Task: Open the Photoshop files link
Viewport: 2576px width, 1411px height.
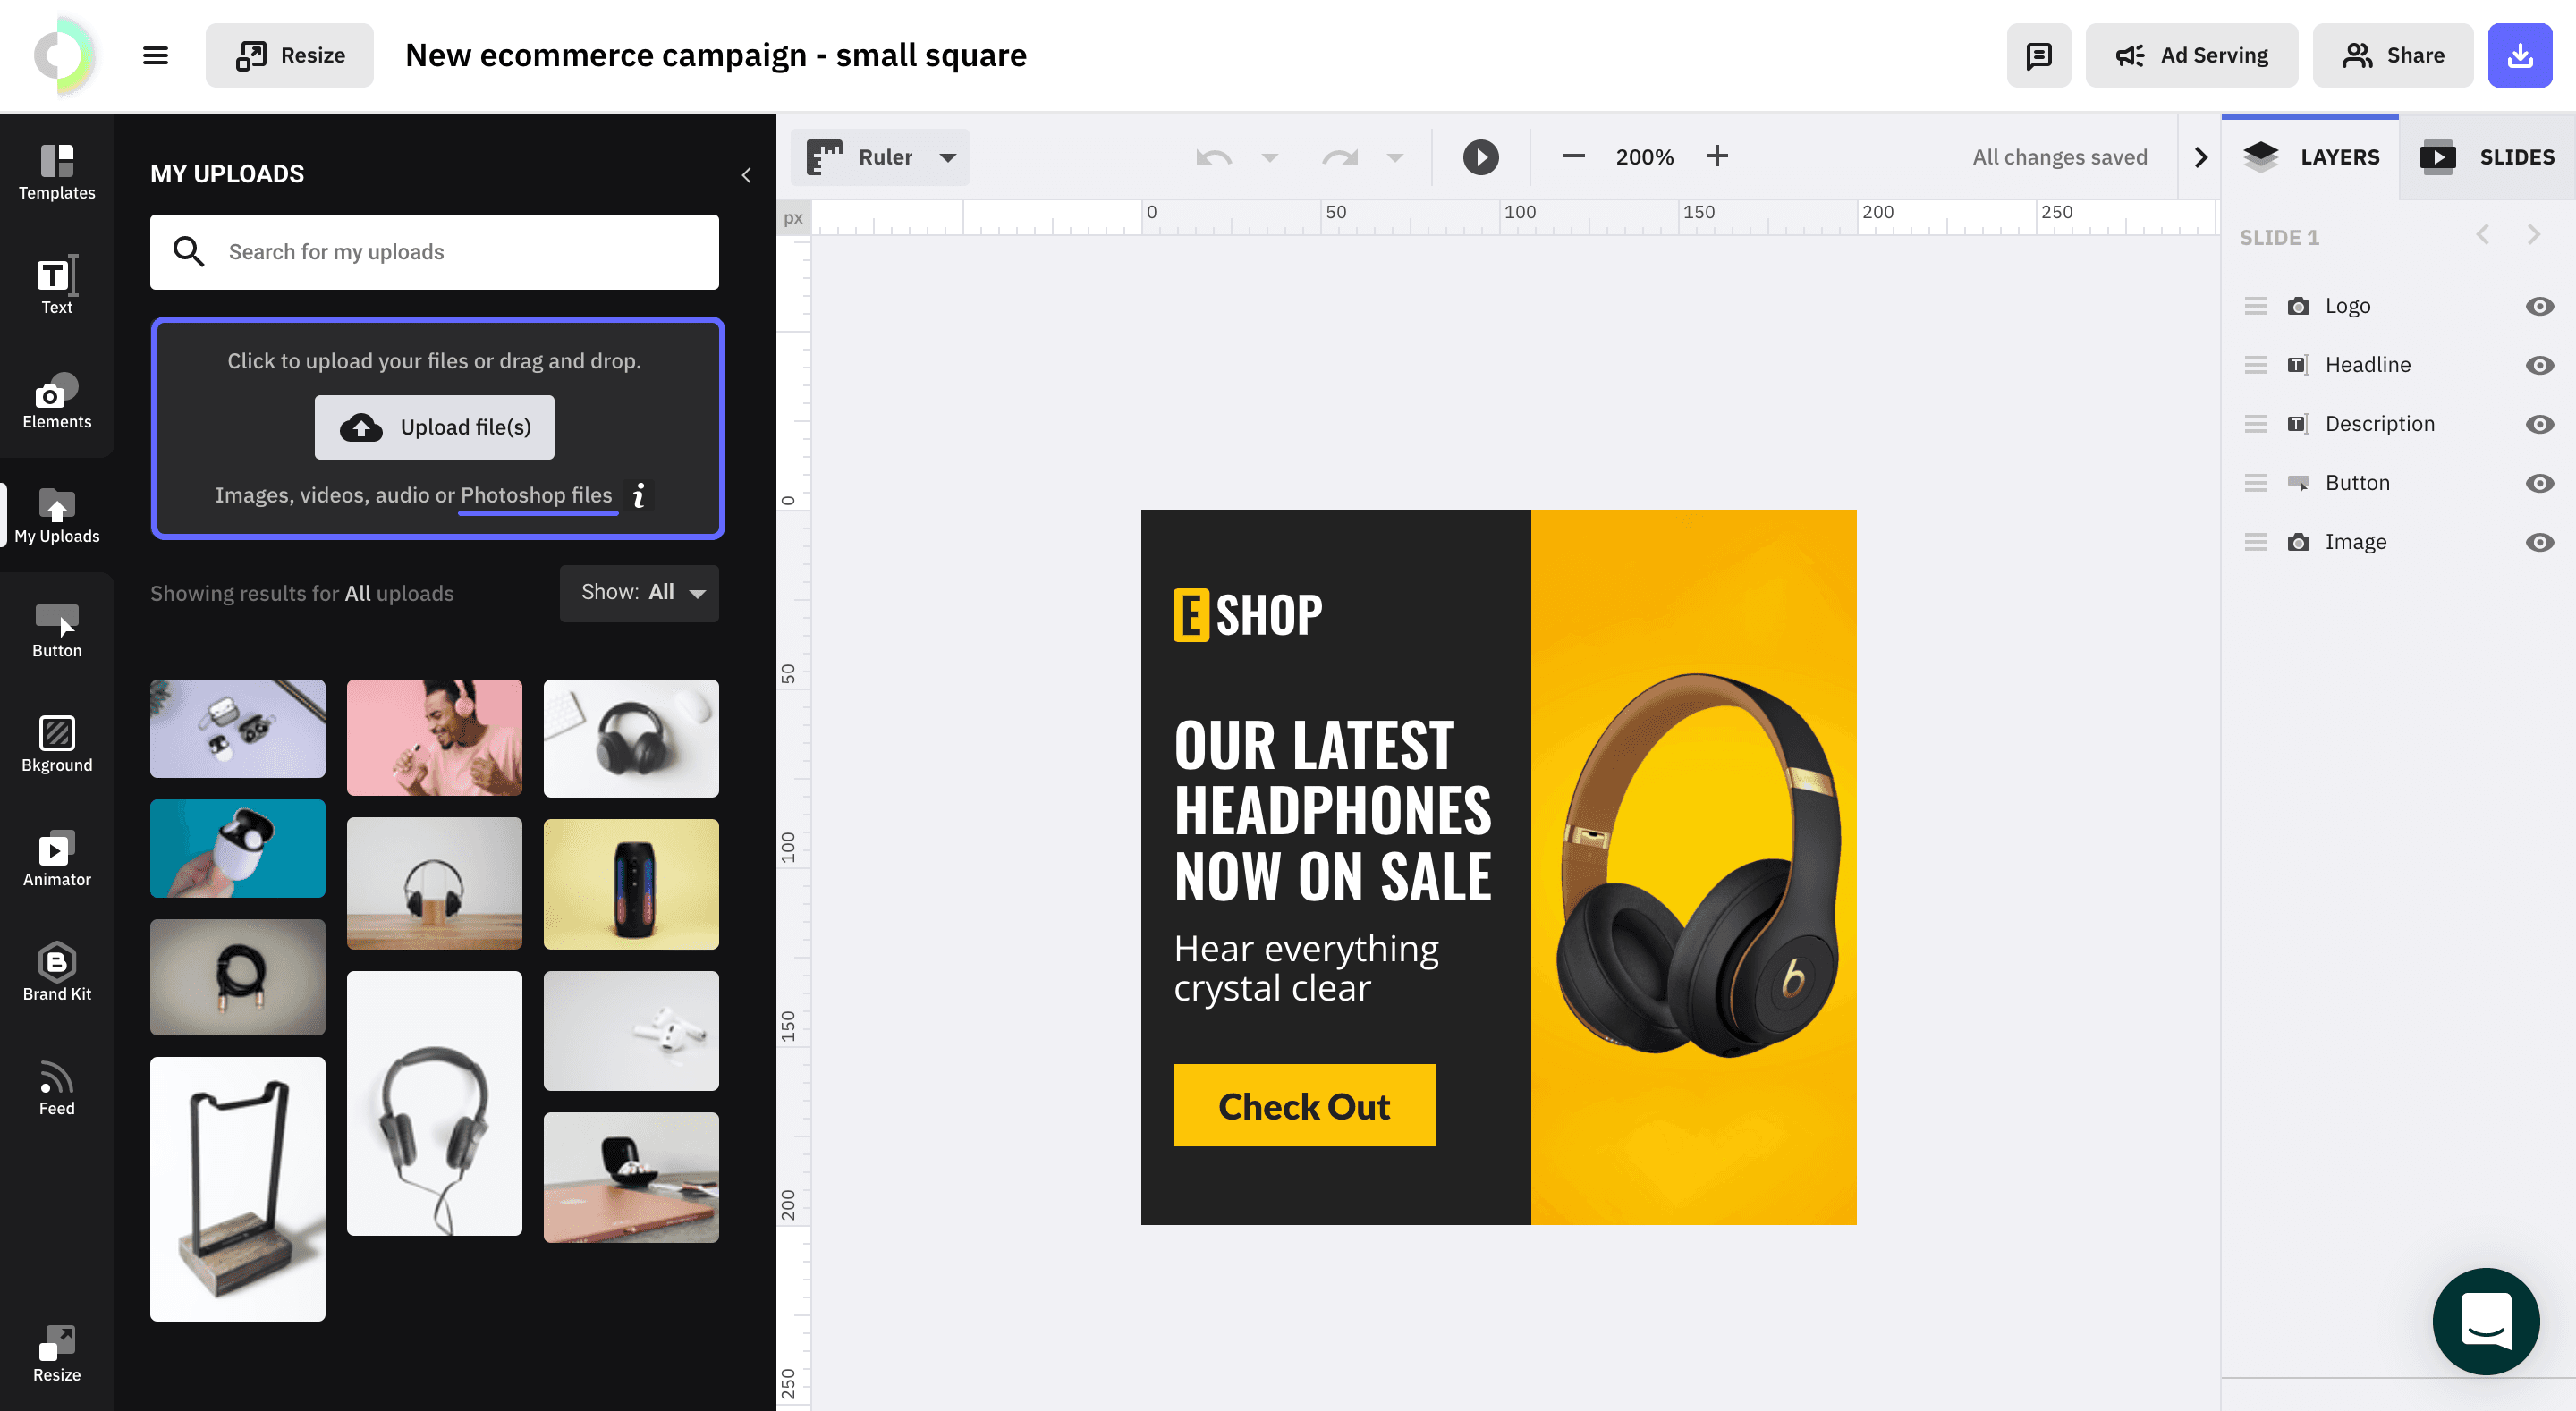Action: 536,495
